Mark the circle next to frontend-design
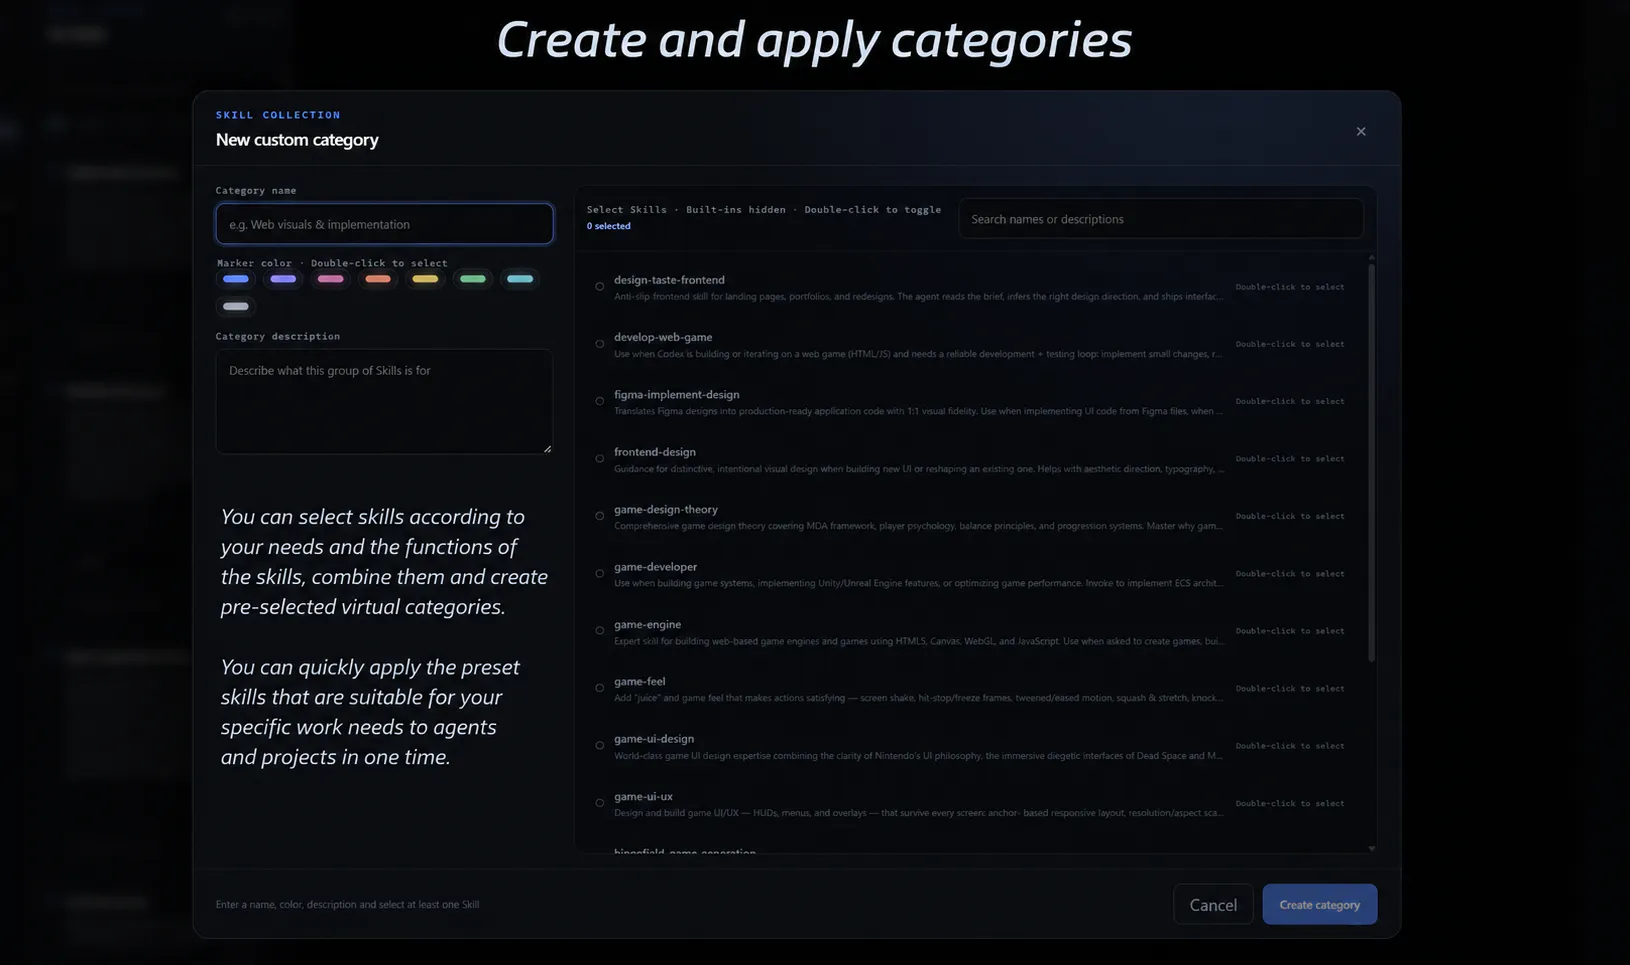The width and height of the screenshot is (1630, 965). (x=600, y=459)
